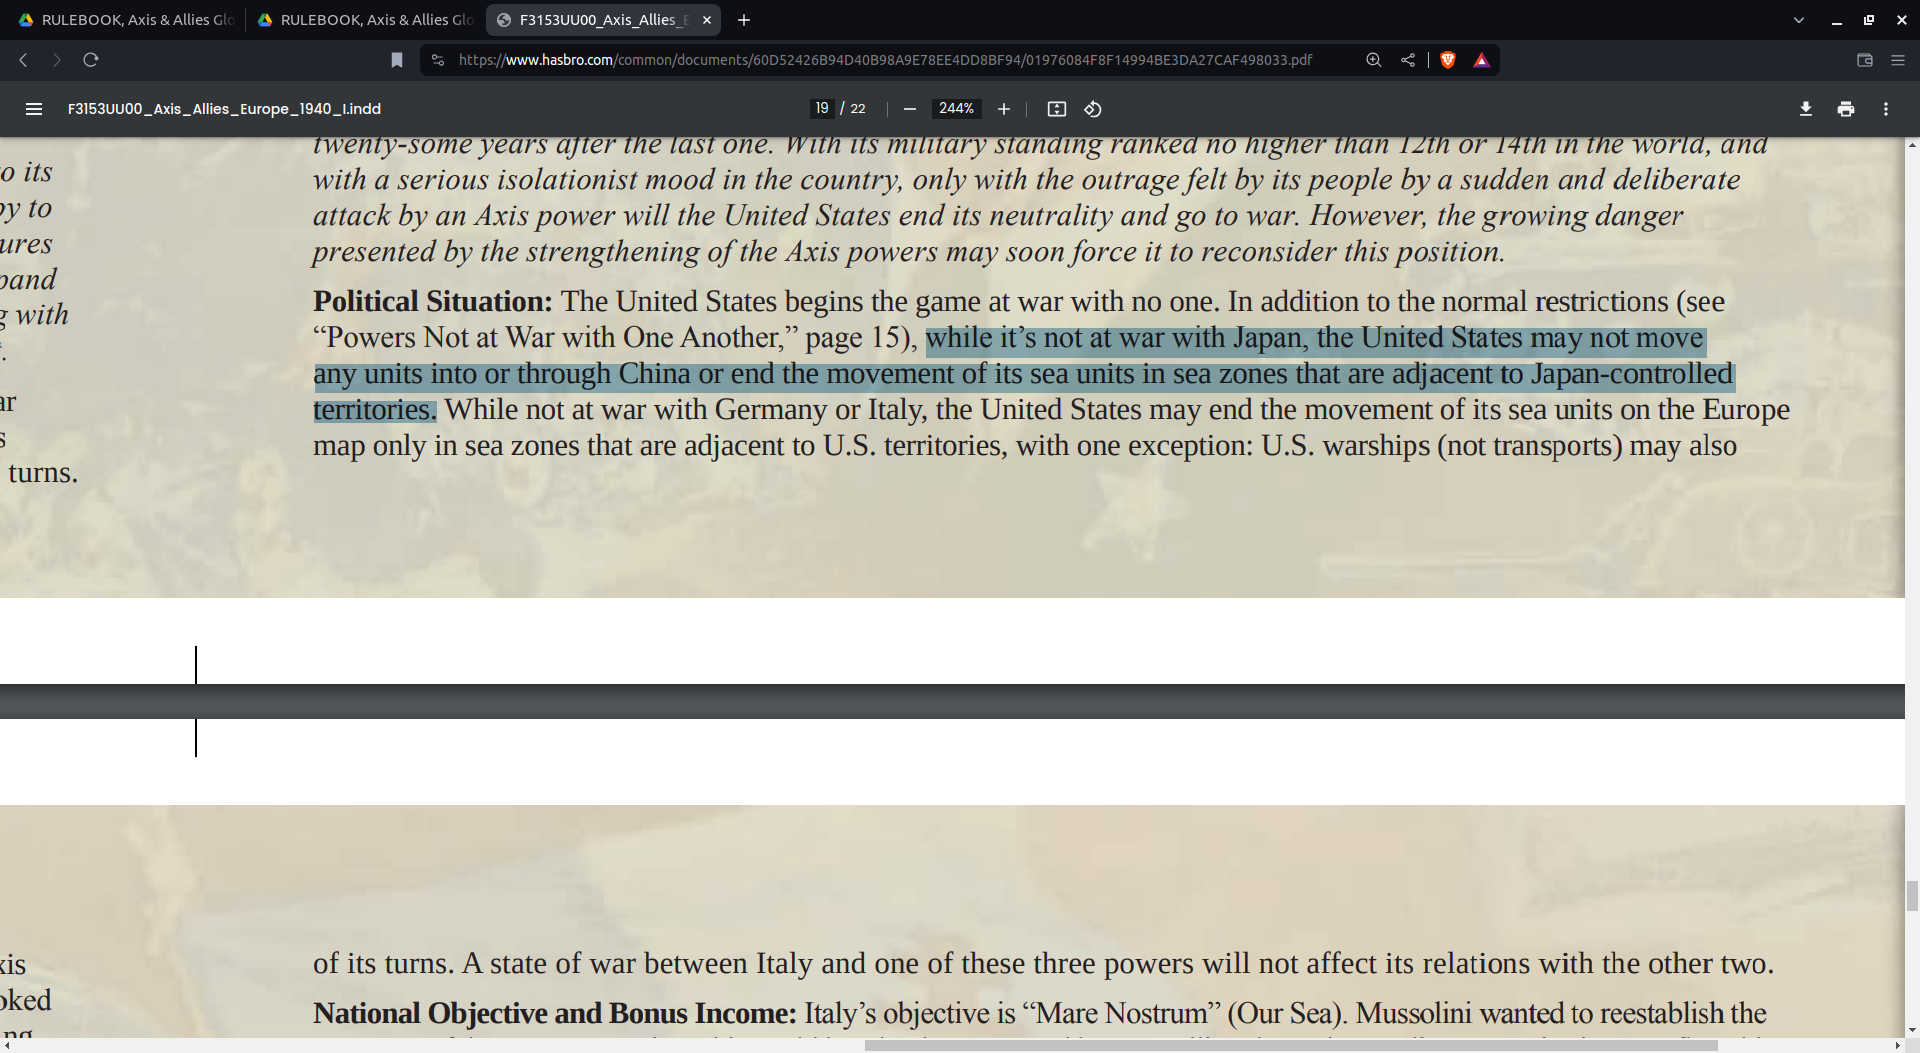Click the bold text "Political Situation:"

click(x=432, y=301)
